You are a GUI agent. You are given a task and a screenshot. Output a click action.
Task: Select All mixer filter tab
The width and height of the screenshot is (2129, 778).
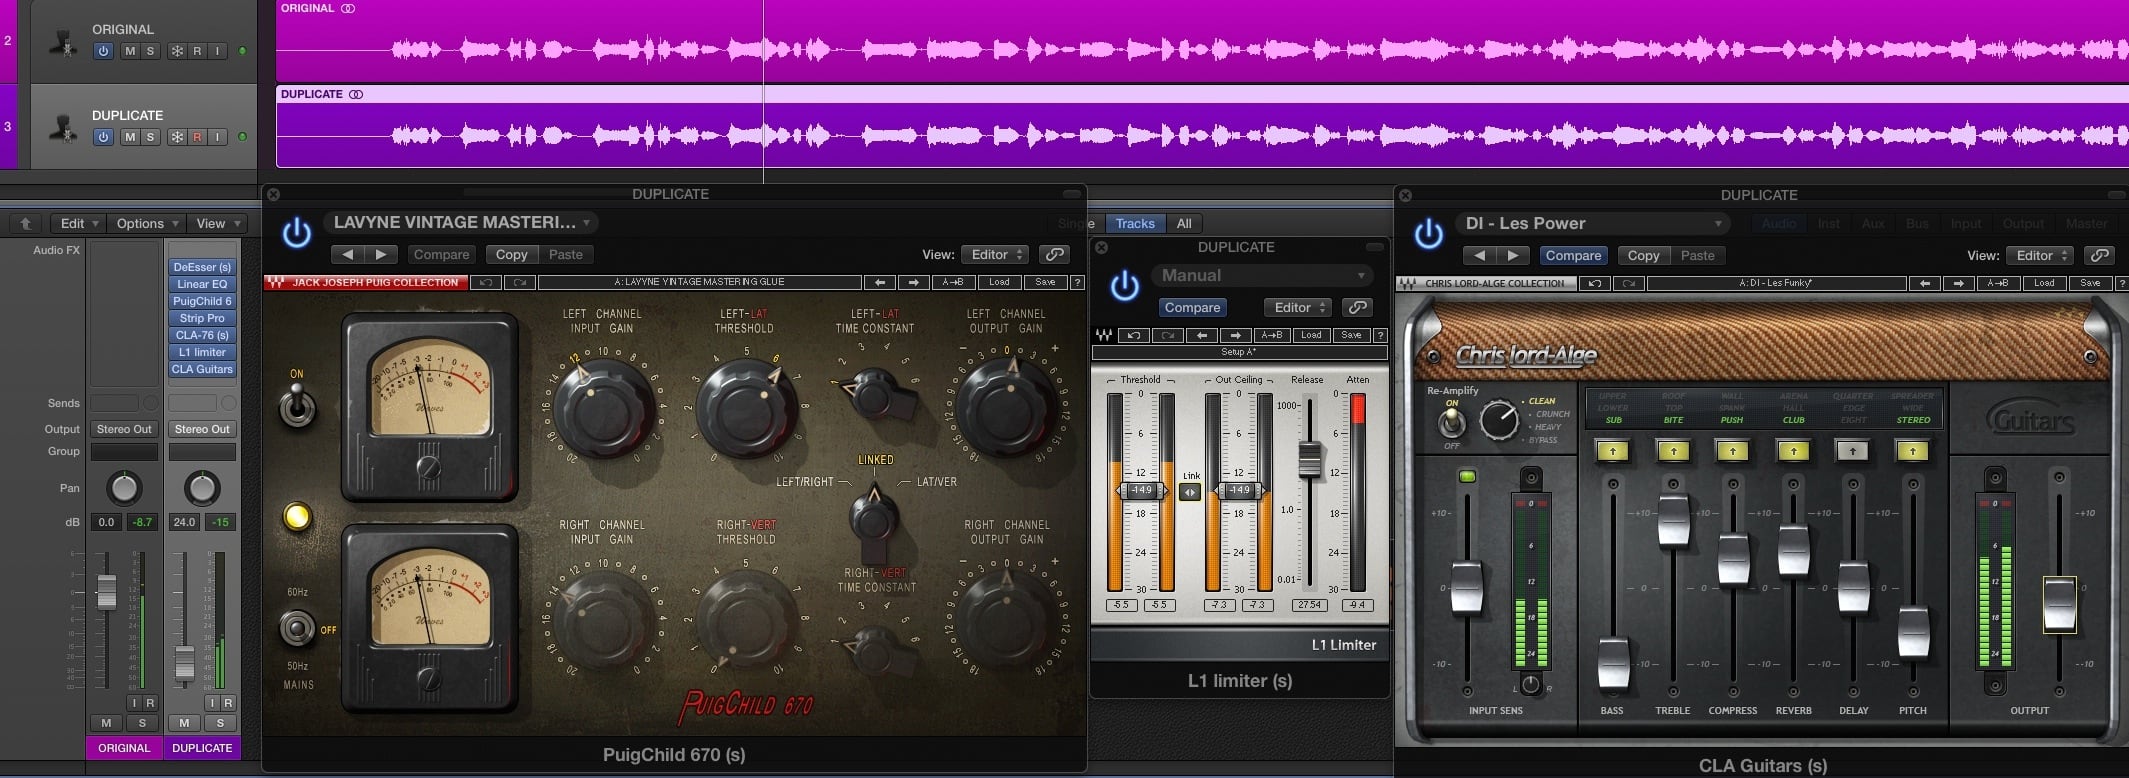click(x=1184, y=223)
